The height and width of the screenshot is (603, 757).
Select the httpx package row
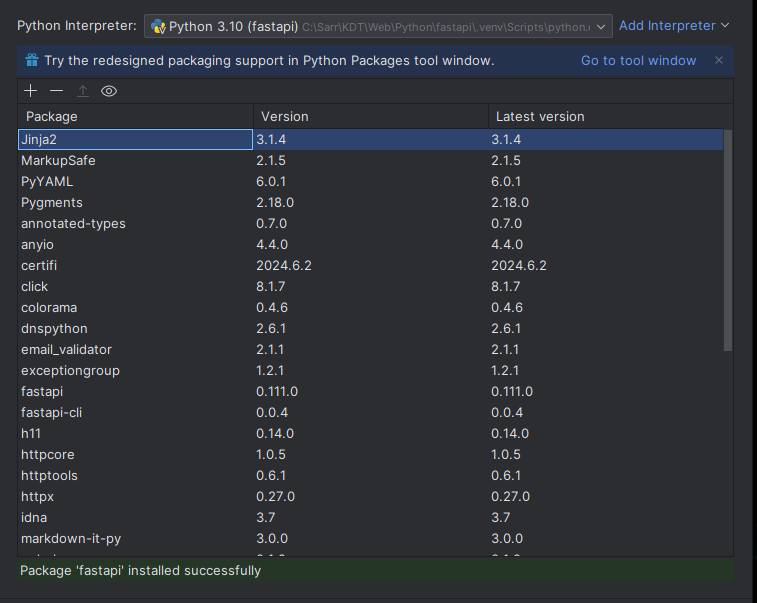coord(371,496)
